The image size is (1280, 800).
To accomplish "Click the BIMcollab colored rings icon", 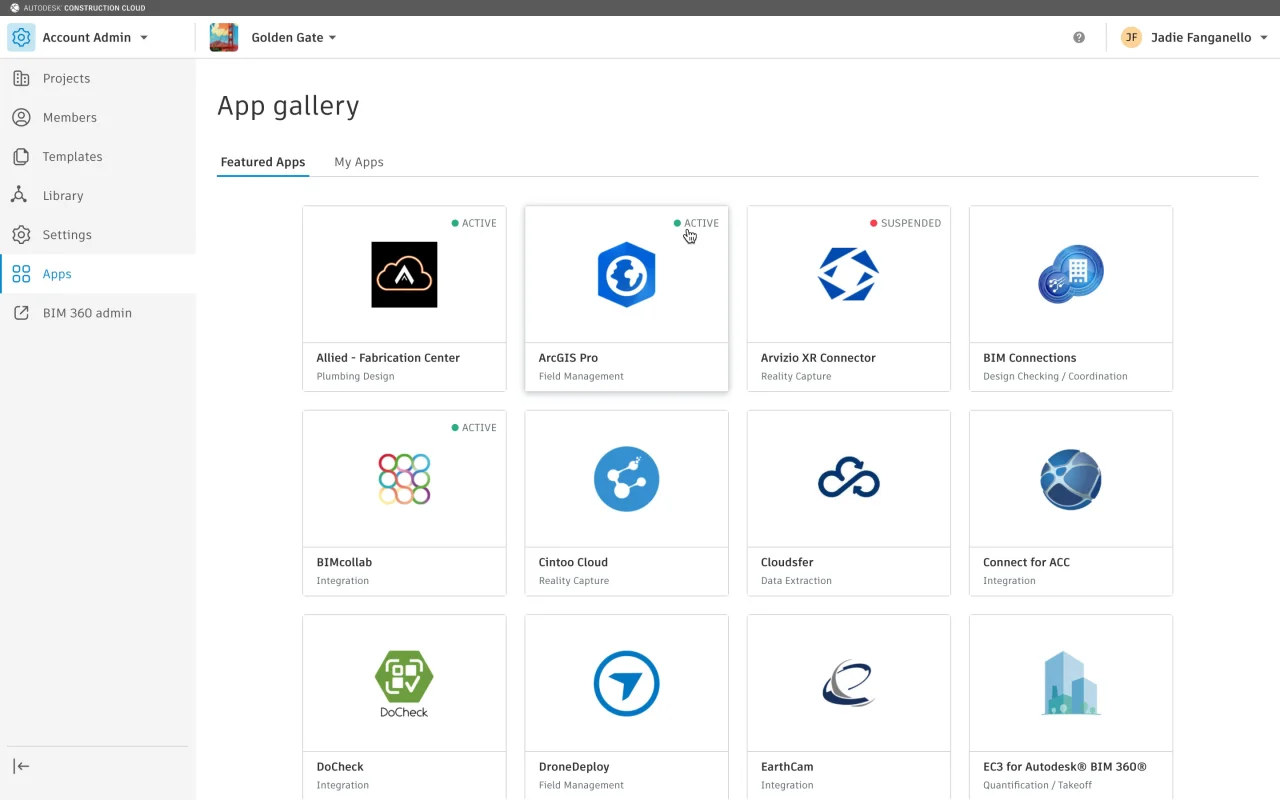I will (404, 479).
